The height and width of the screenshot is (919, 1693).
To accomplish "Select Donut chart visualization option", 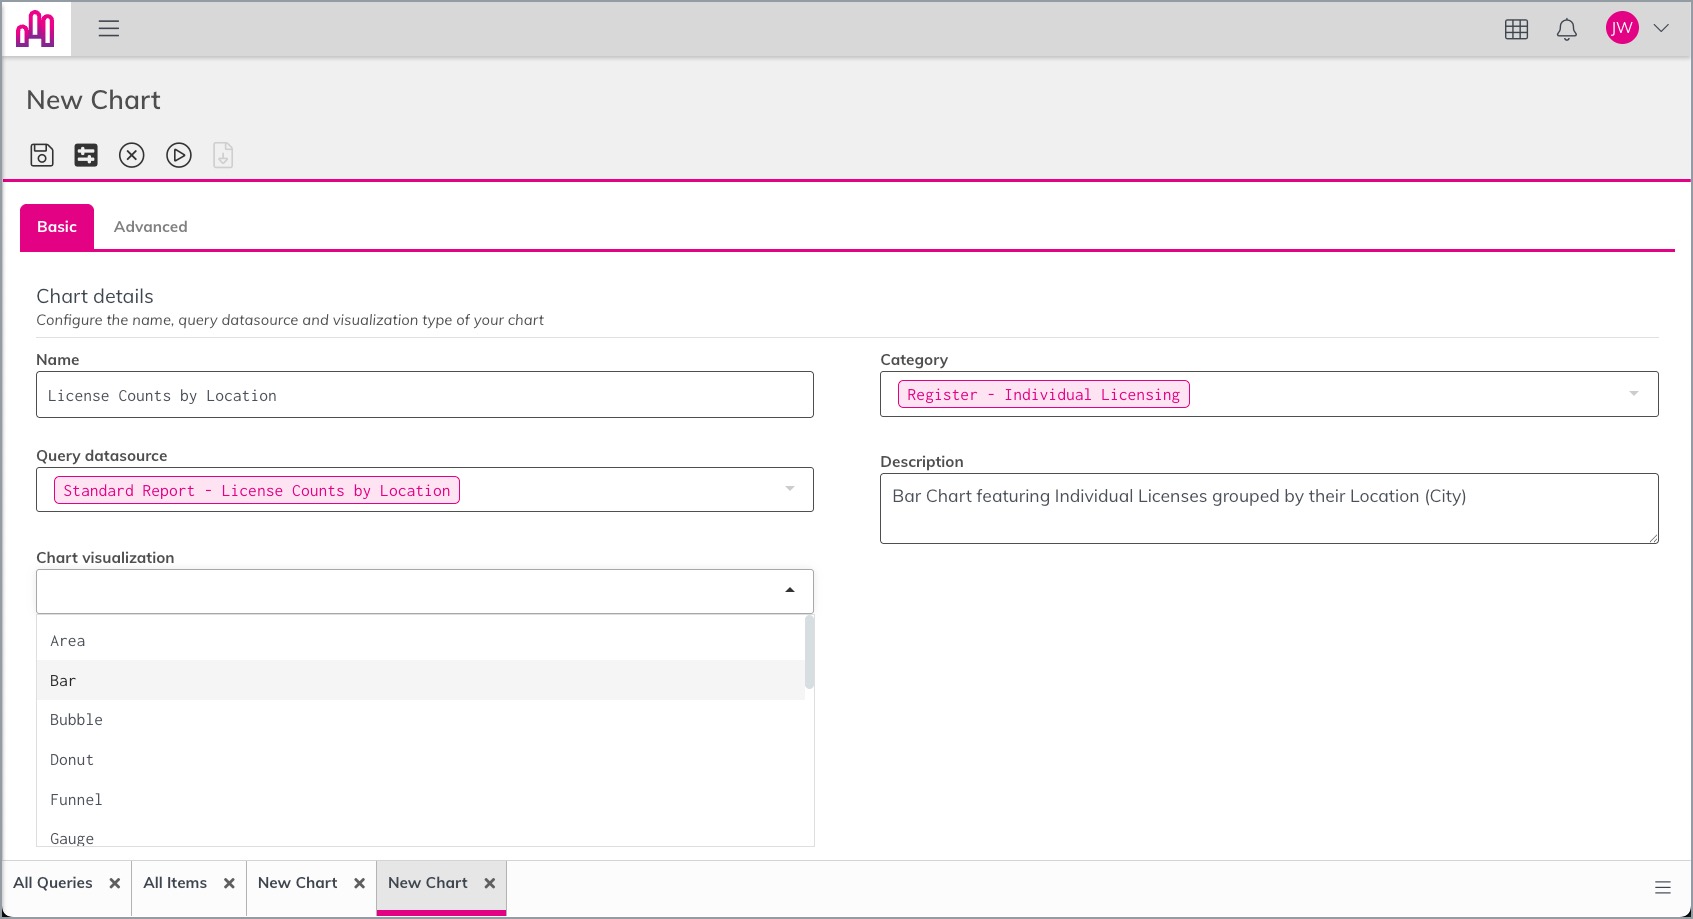I will pyautogui.click(x=420, y=760).
